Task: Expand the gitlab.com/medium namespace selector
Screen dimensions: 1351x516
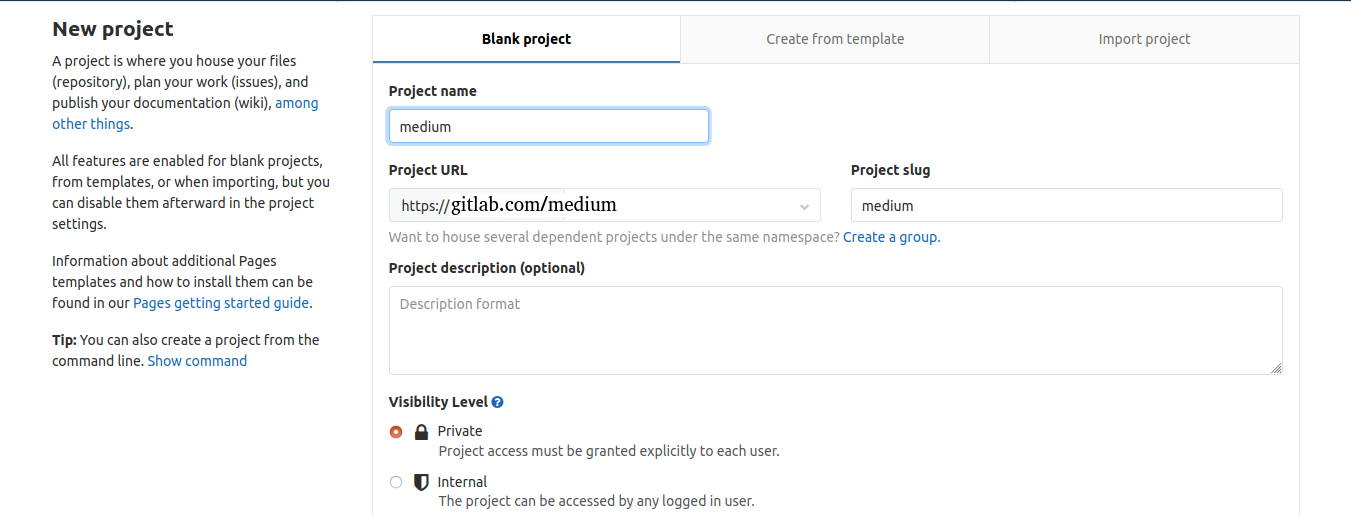Action: click(692, 205)
